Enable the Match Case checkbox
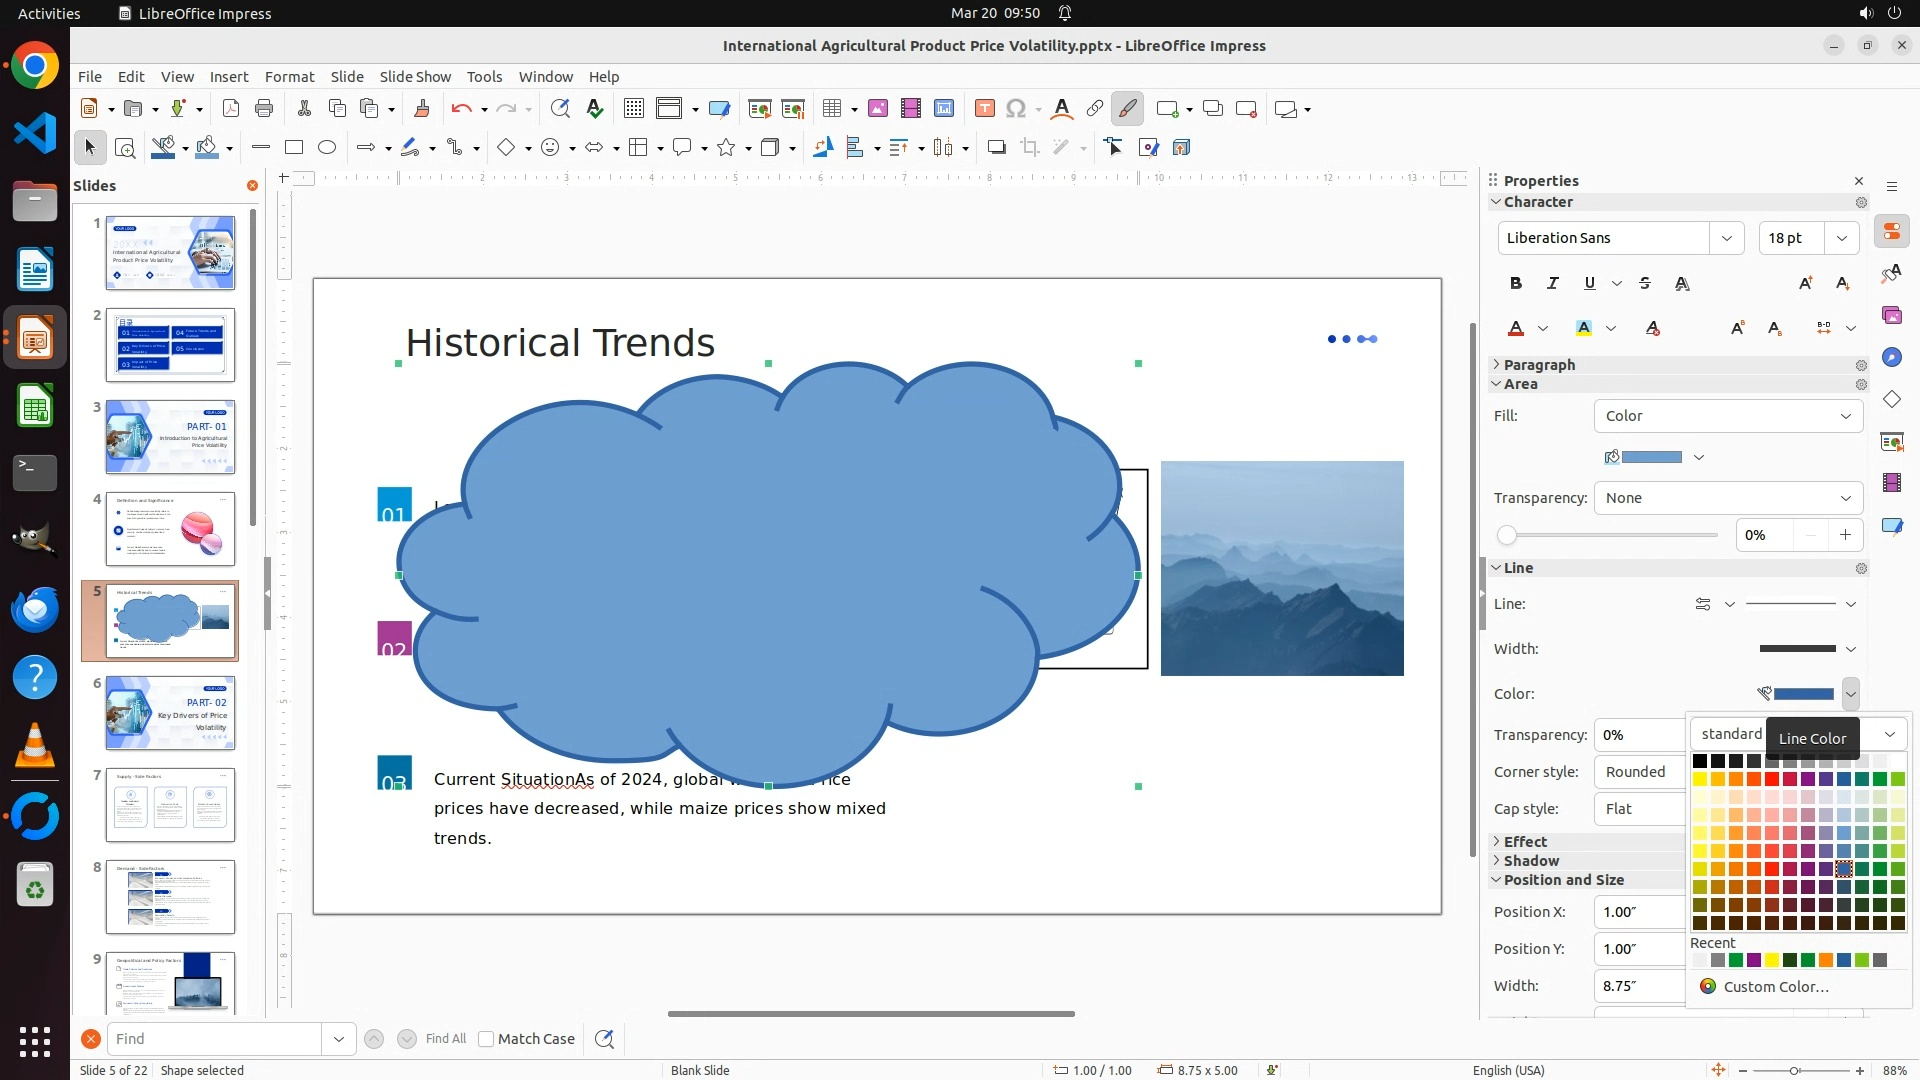This screenshot has height=1080, width=1920. tap(486, 1039)
